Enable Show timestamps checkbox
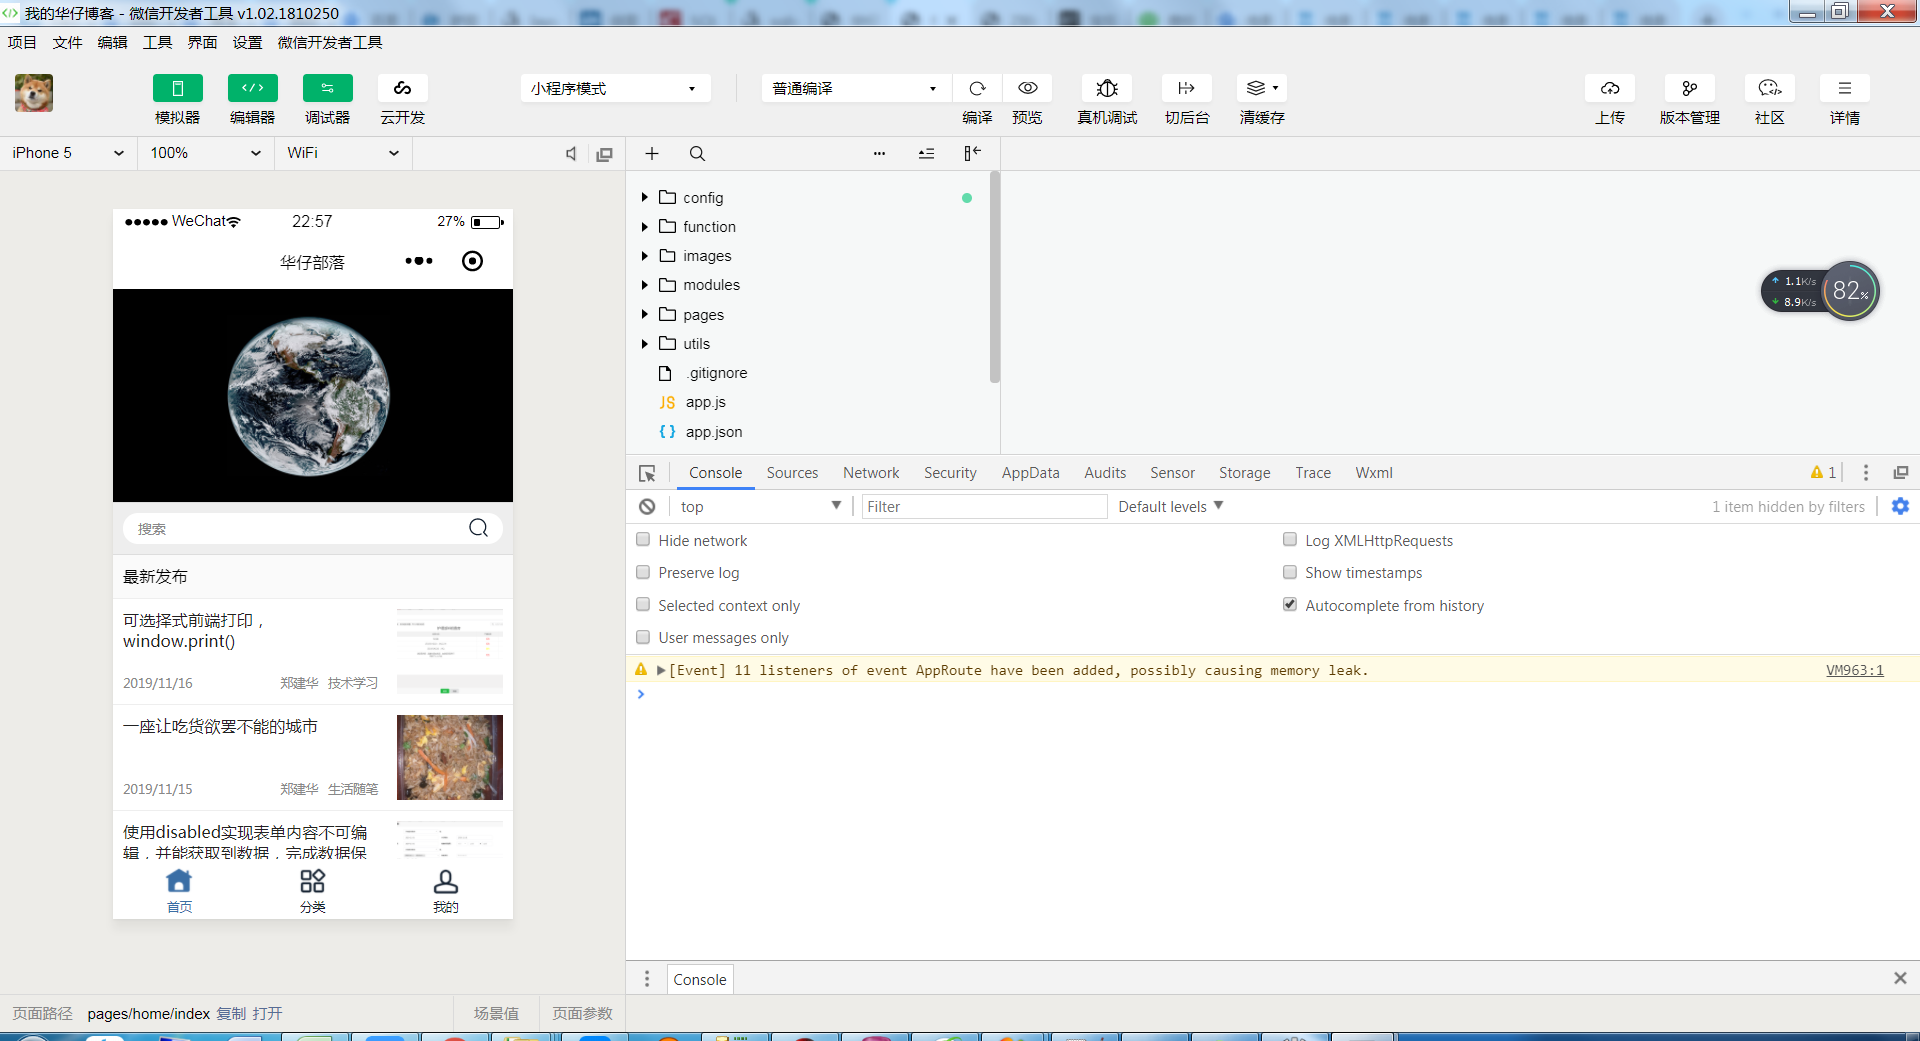The height and width of the screenshot is (1041, 1920). point(1290,572)
